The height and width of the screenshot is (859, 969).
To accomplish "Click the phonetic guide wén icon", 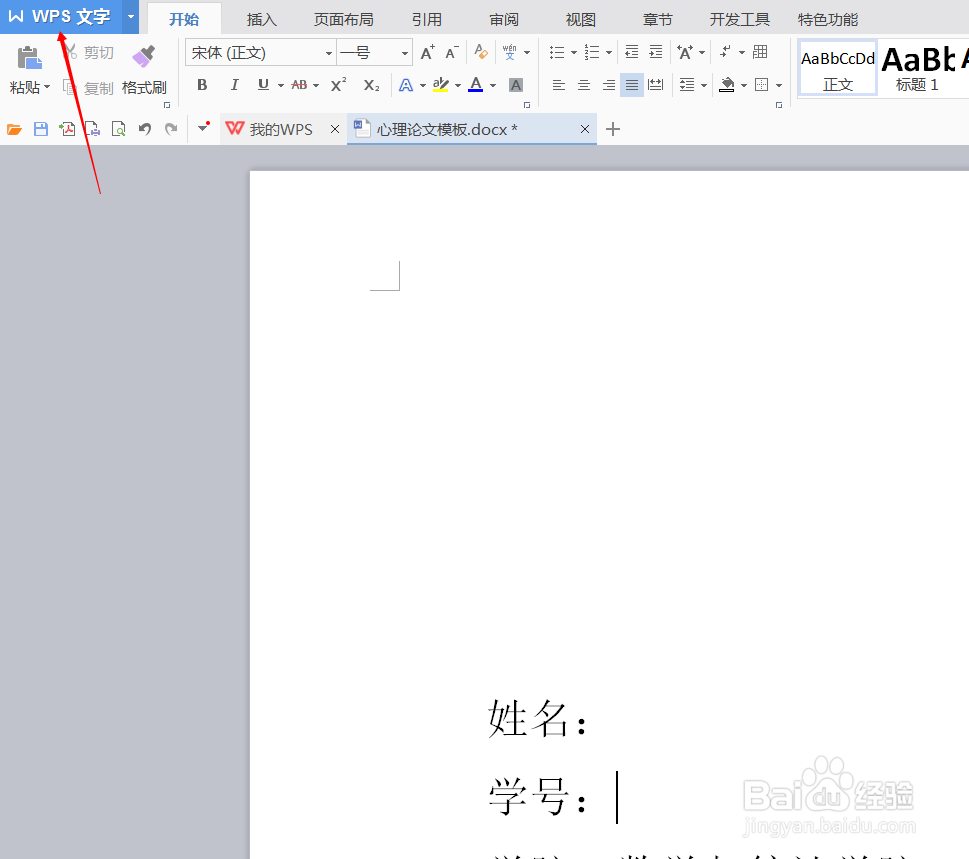I will click(x=510, y=53).
